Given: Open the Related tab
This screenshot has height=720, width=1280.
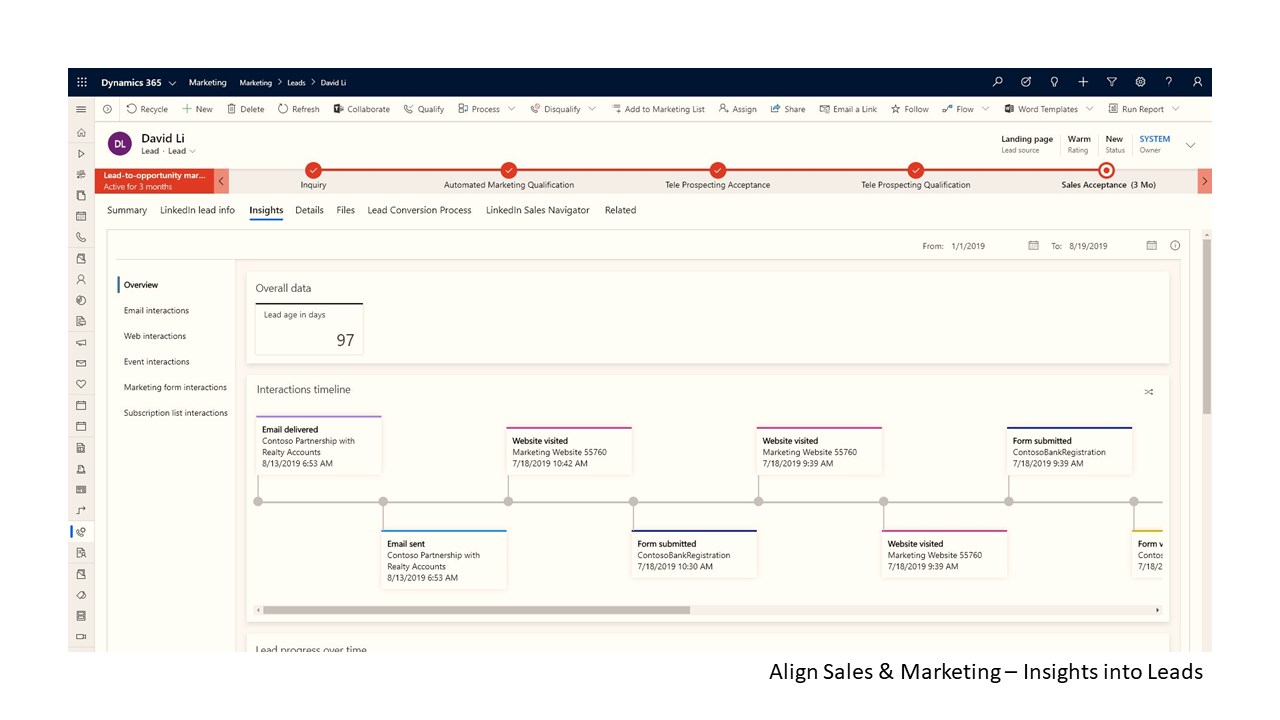Looking at the screenshot, I should click(x=620, y=210).
